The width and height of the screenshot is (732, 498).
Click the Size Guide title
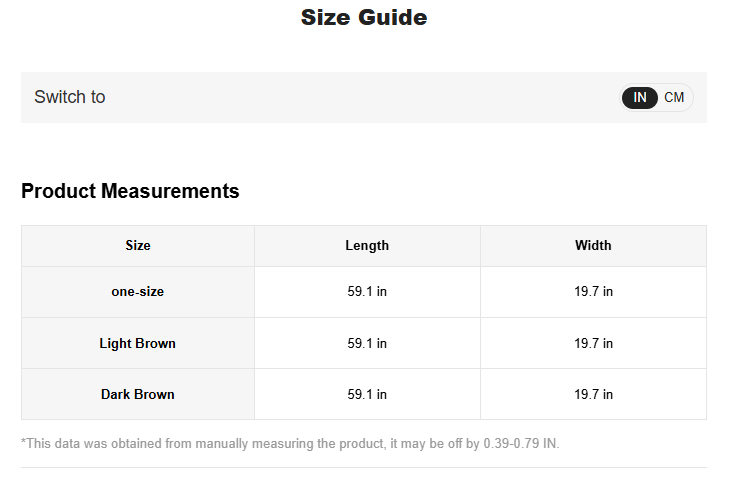coord(364,17)
